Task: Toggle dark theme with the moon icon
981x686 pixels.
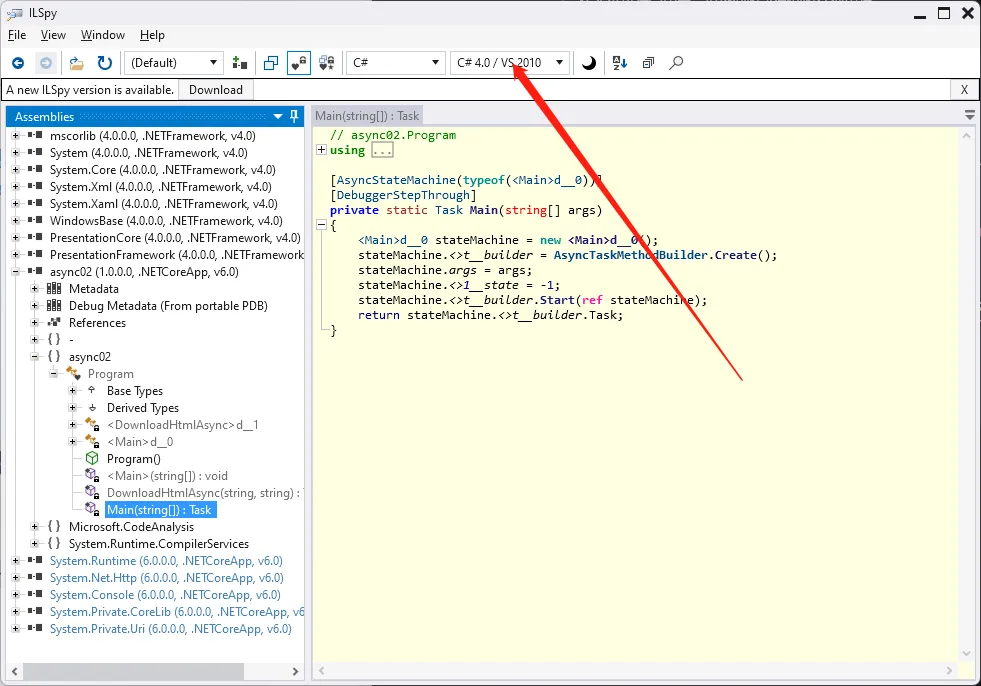Action: coord(589,63)
